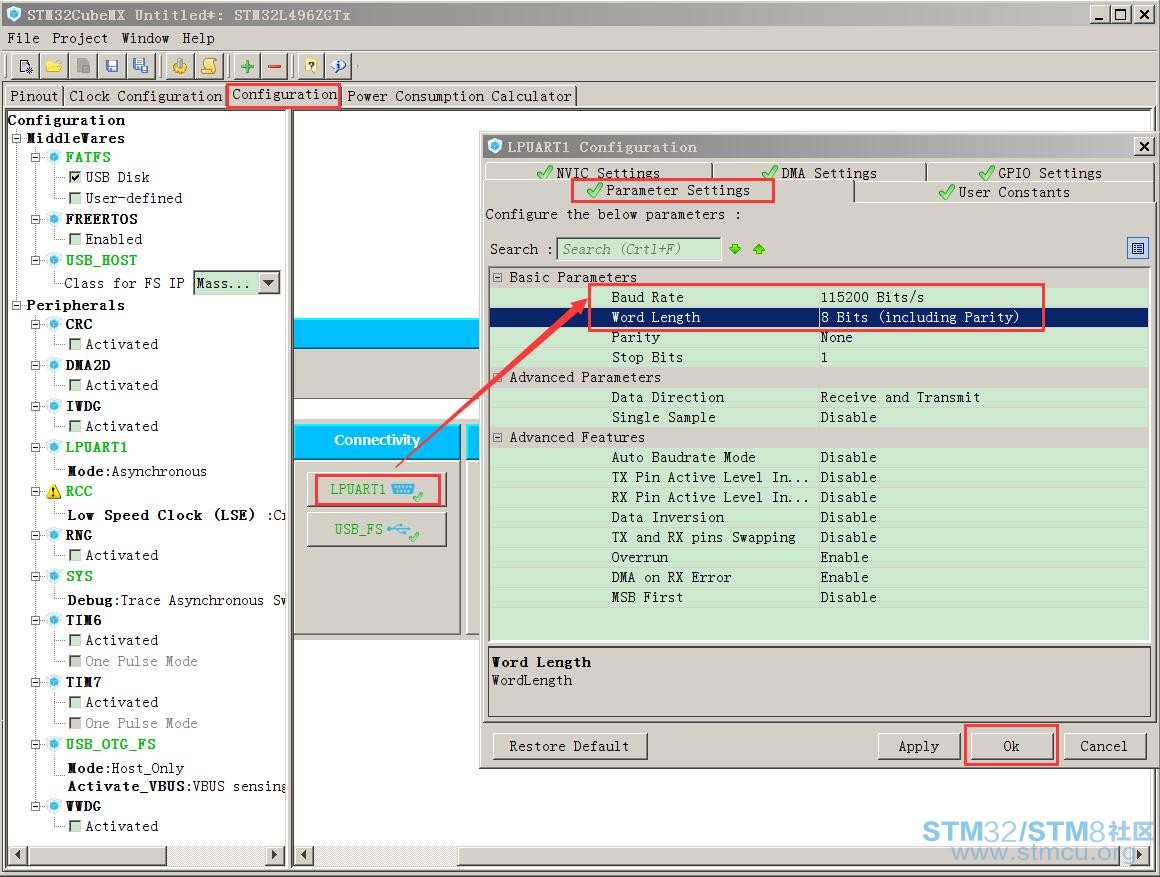Click the cube icon beside TIM6

[x=54, y=620]
